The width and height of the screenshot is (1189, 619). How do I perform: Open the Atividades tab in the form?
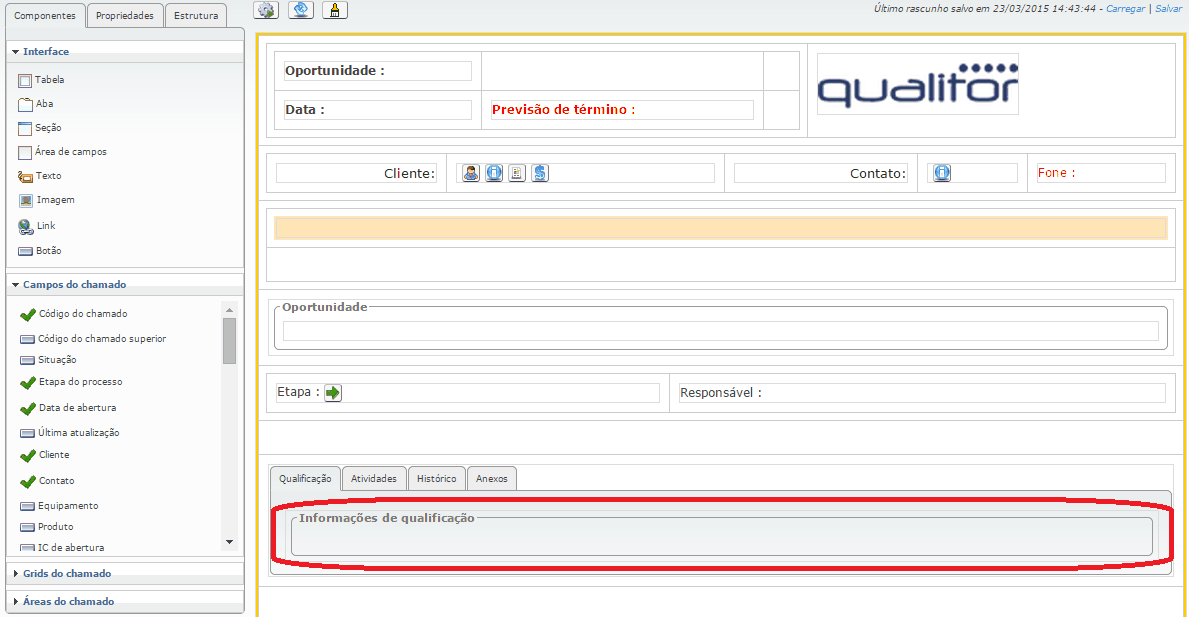point(374,479)
